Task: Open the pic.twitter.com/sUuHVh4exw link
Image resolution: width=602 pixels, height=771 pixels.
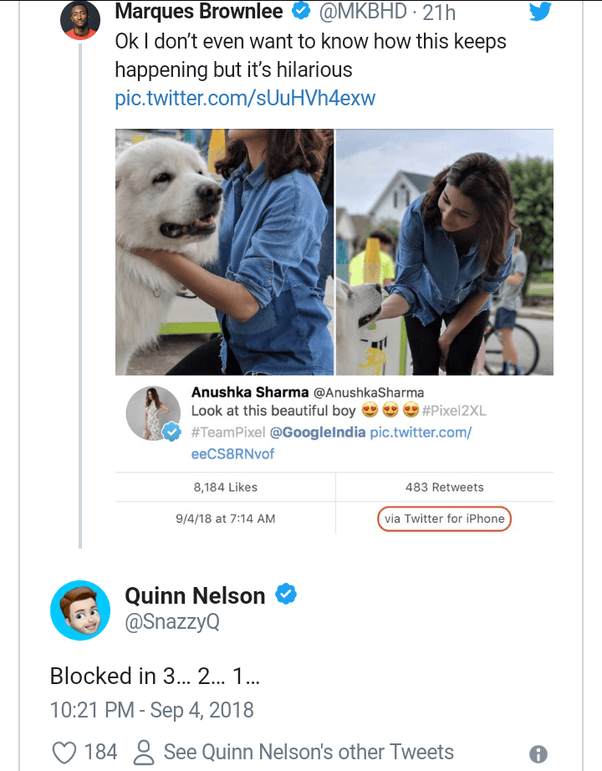Action: 245,99
